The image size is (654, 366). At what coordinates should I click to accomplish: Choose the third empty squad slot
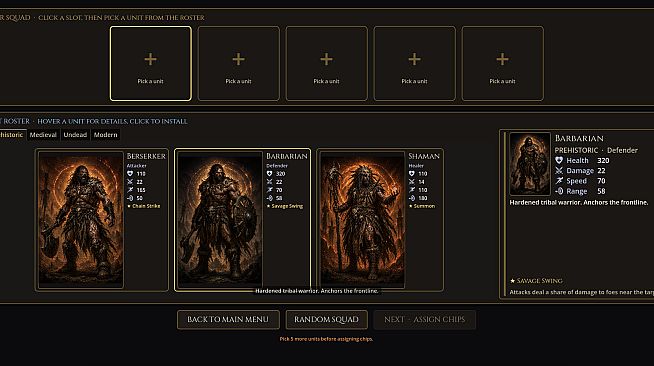327,63
